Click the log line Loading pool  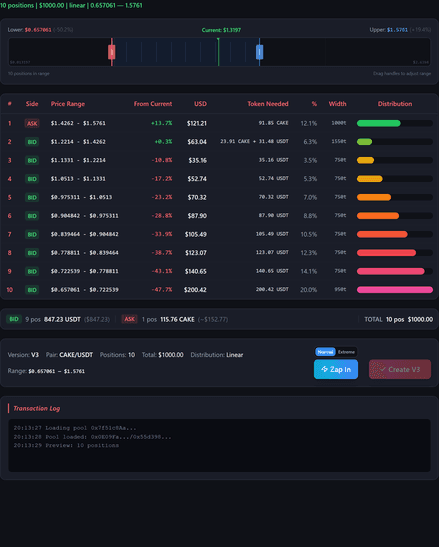point(75,428)
